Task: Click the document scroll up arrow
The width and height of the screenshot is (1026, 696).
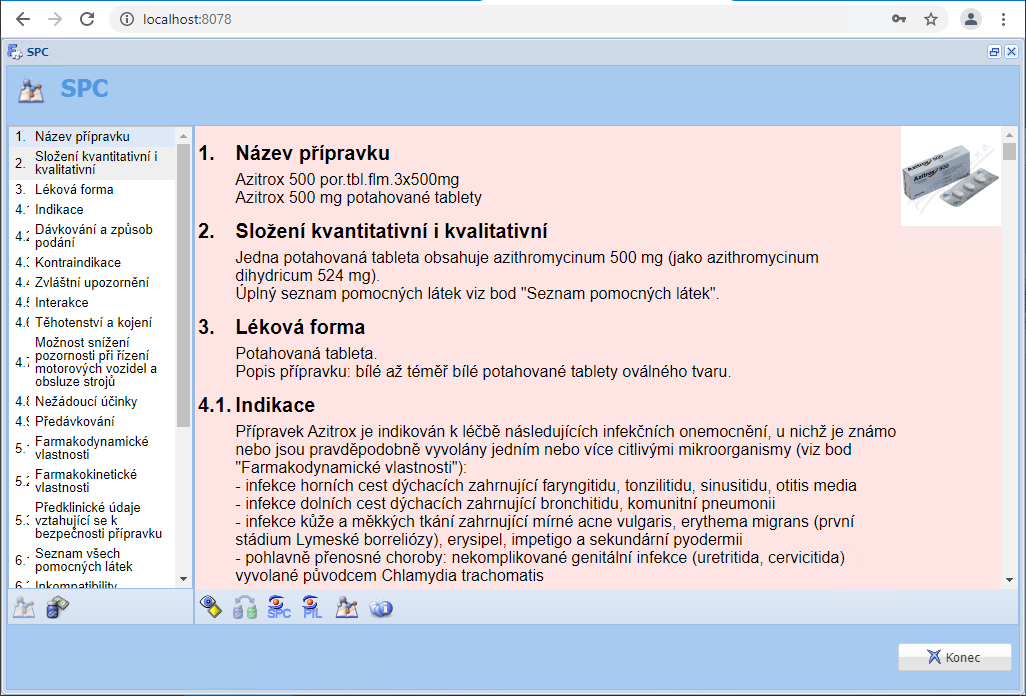Action: (x=1010, y=135)
